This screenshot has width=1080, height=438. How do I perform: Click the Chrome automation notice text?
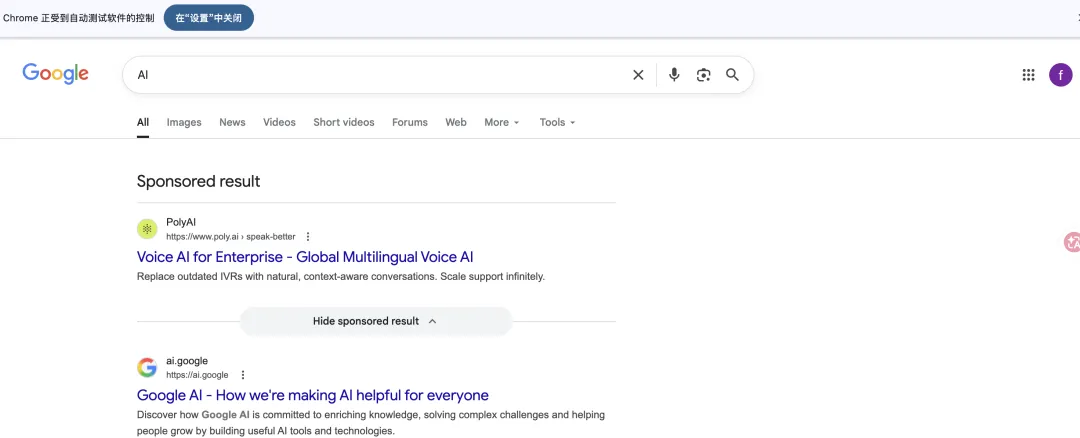tap(79, 18)
